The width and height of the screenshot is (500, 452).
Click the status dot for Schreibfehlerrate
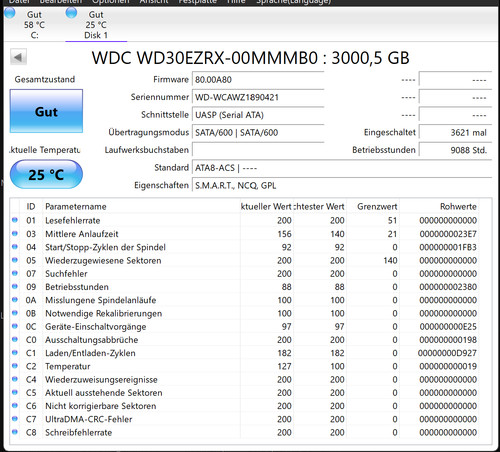[15, 432]
